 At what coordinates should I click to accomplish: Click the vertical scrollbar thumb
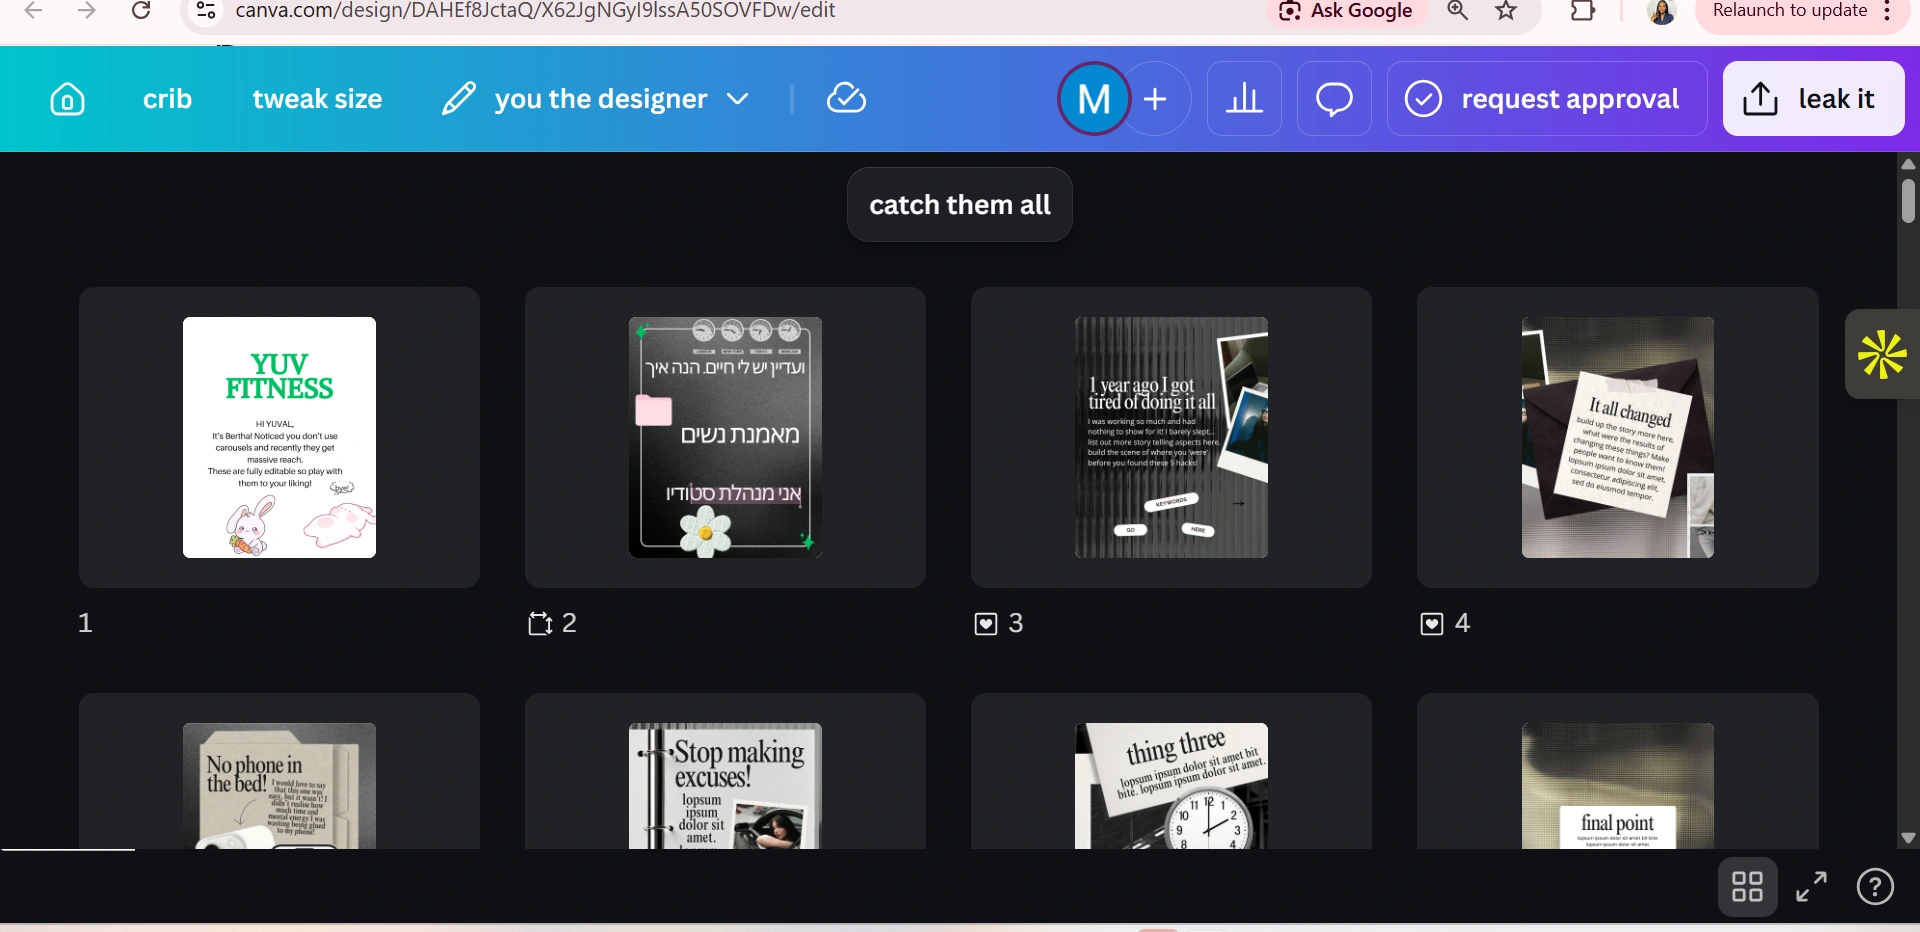1908,200
